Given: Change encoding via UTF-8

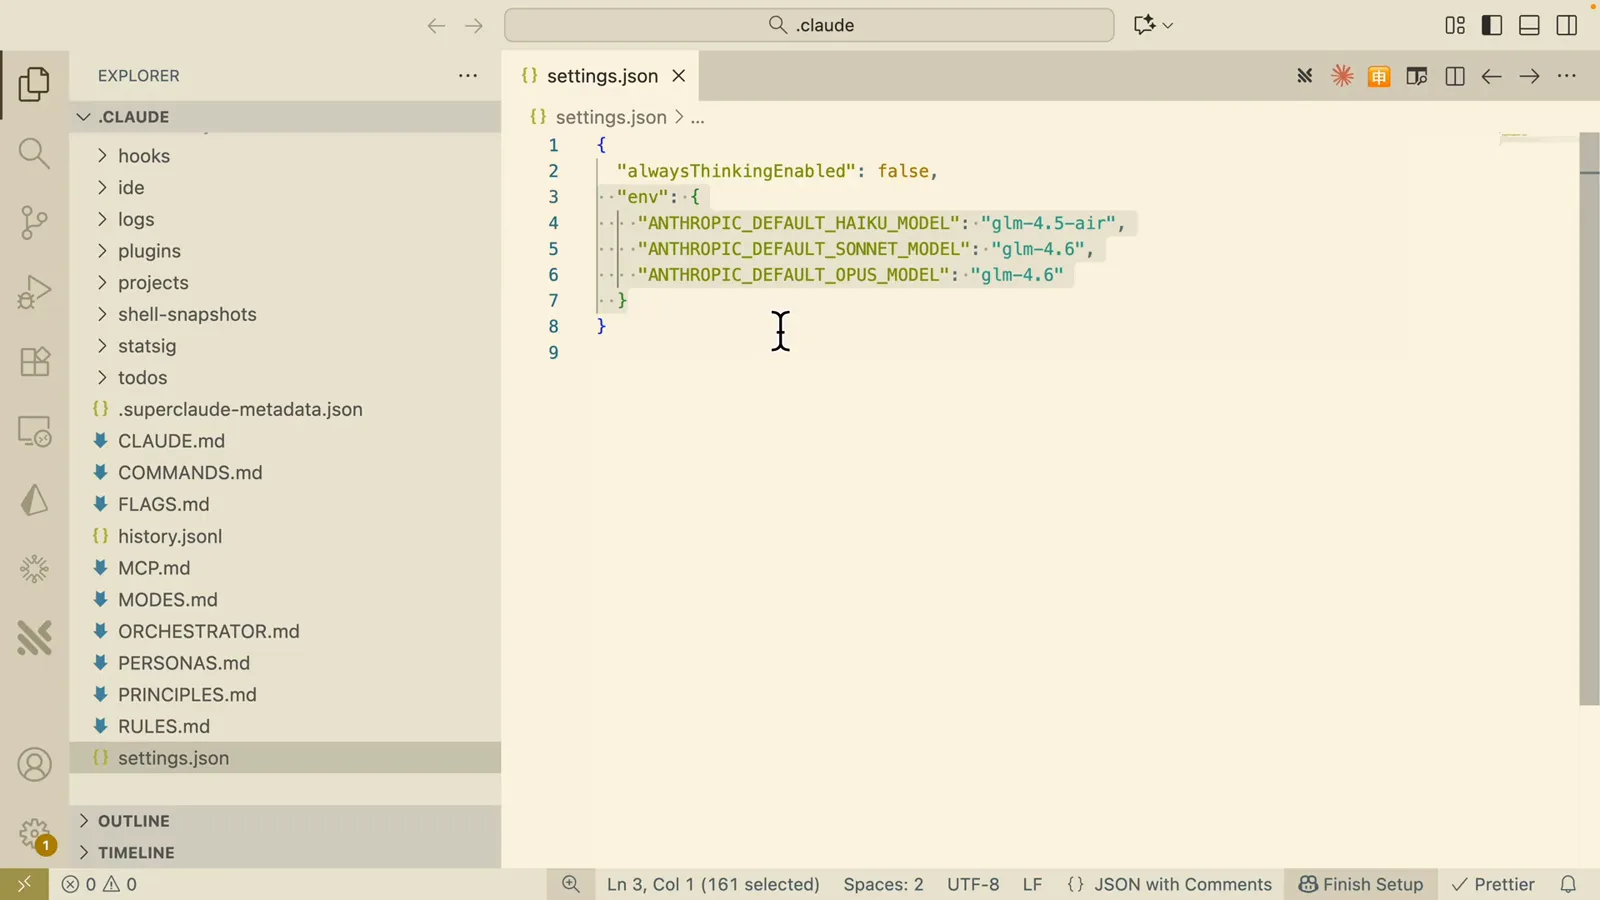Looking at the screenshot, I should click(973, 884).
